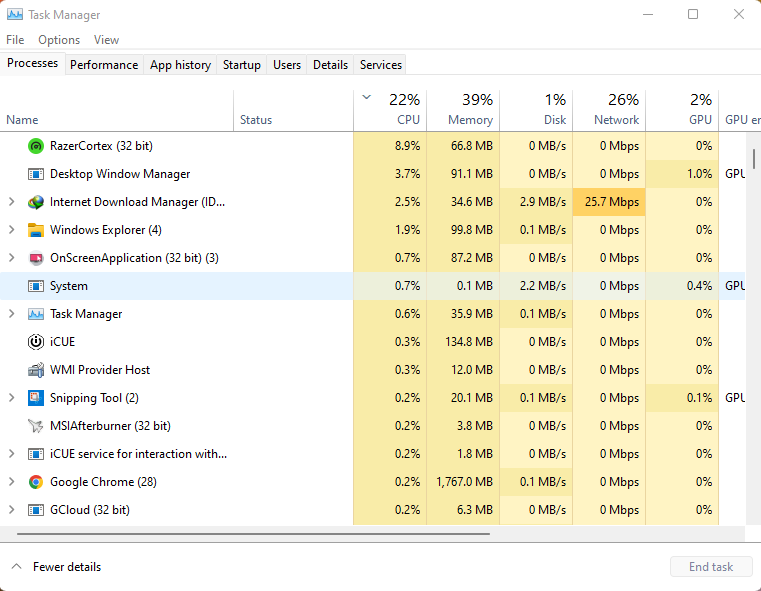761x591 pixels.
Task: Click the System process icon
Action: 36,286
